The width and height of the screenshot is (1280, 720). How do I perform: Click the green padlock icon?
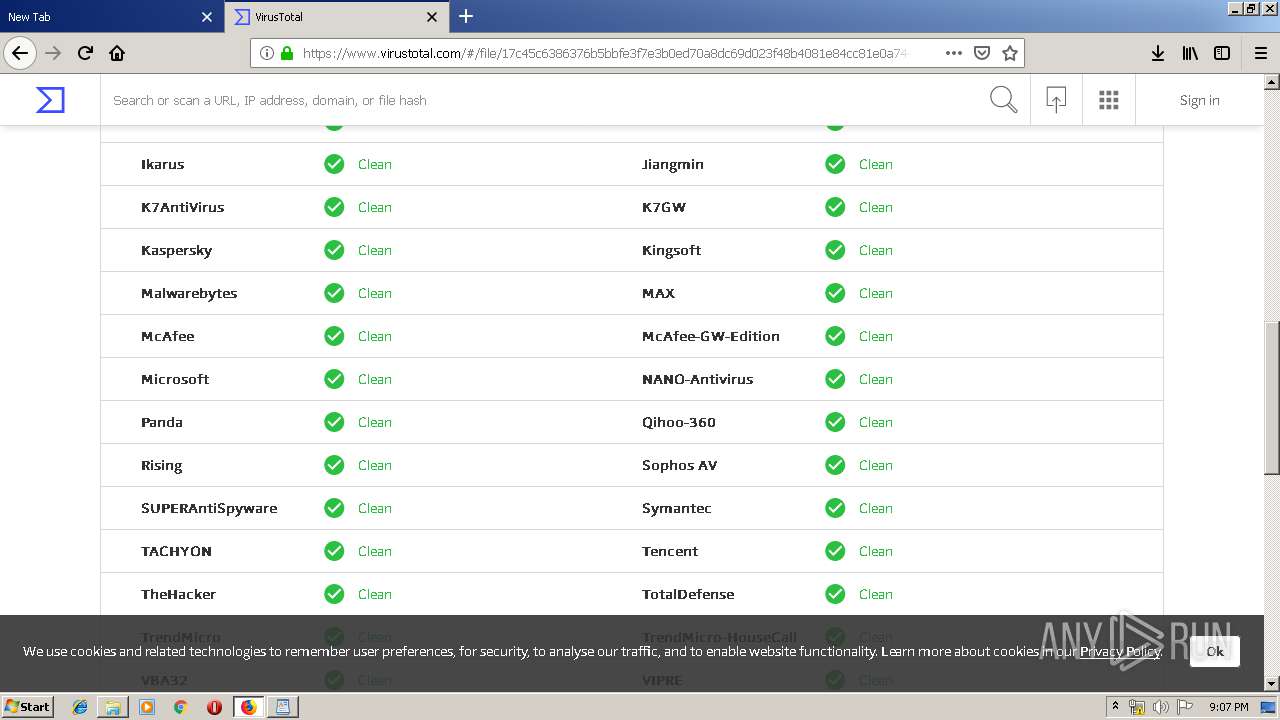pyautogui.click(x=287, y=53)
